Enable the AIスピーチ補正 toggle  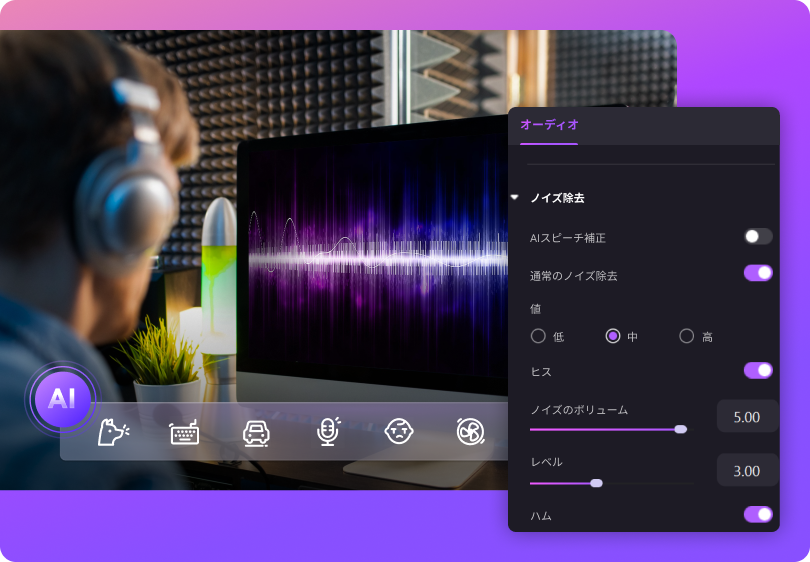point(758,237)
